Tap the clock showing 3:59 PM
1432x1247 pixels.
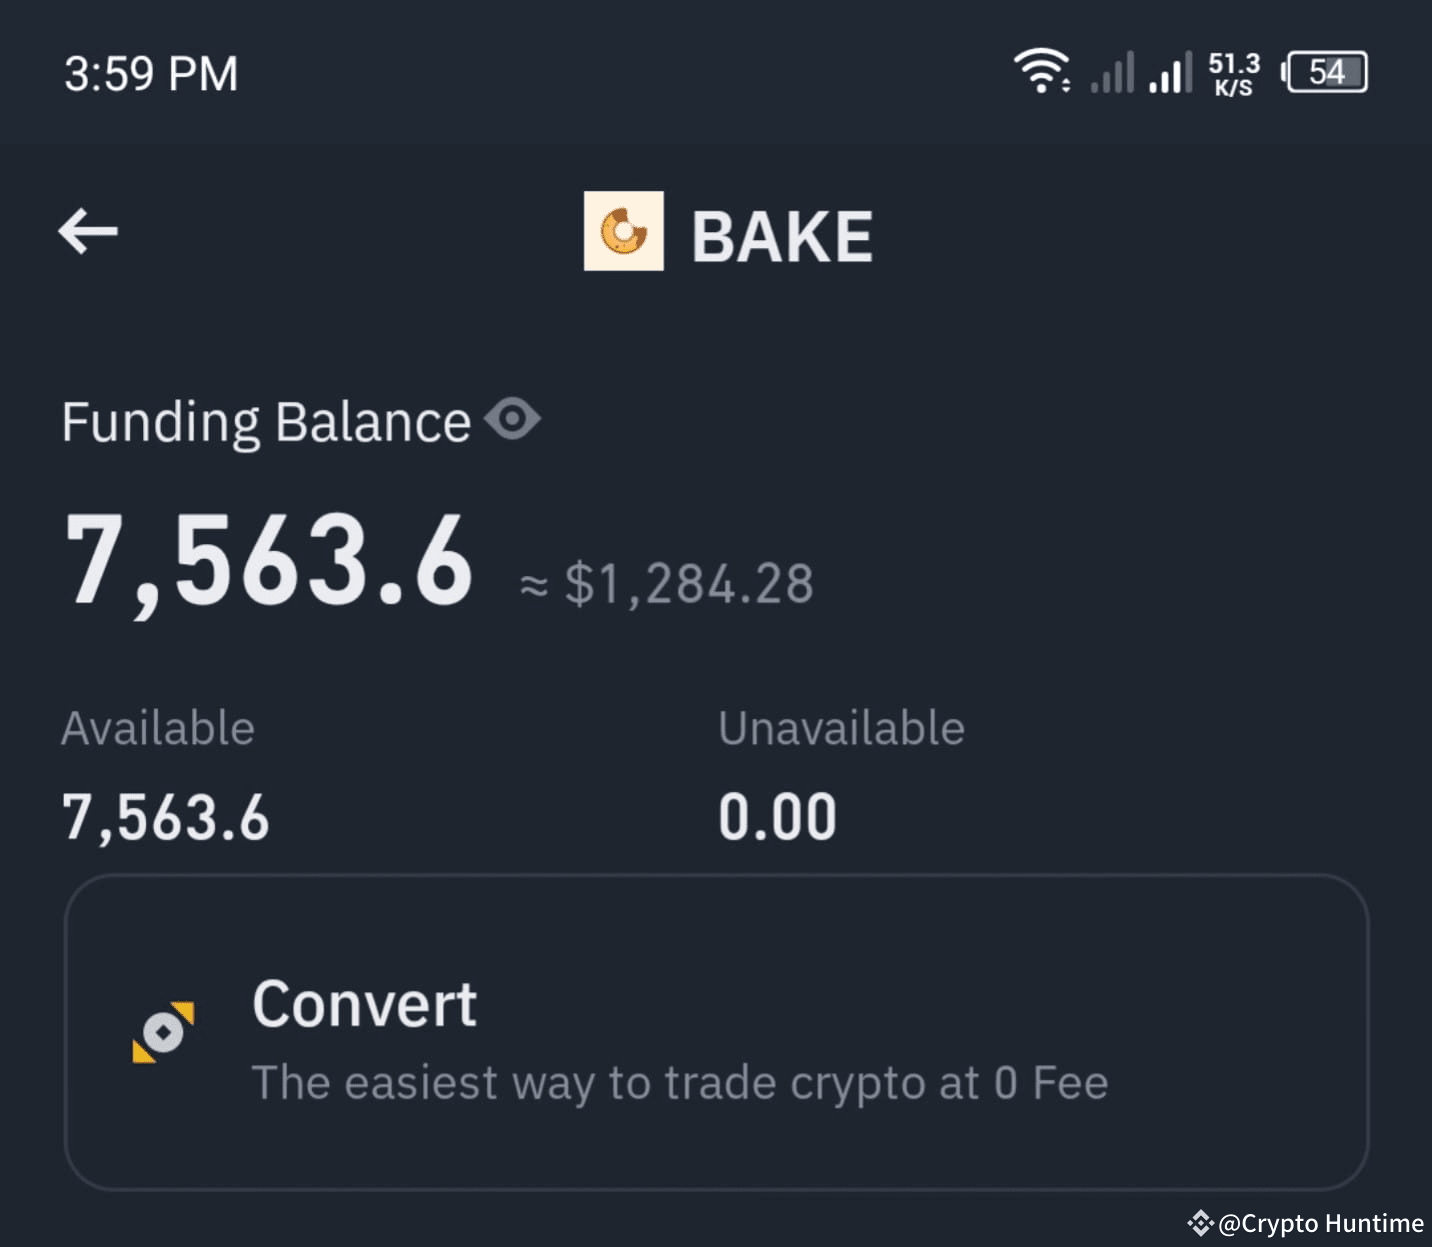click(151, 72)
